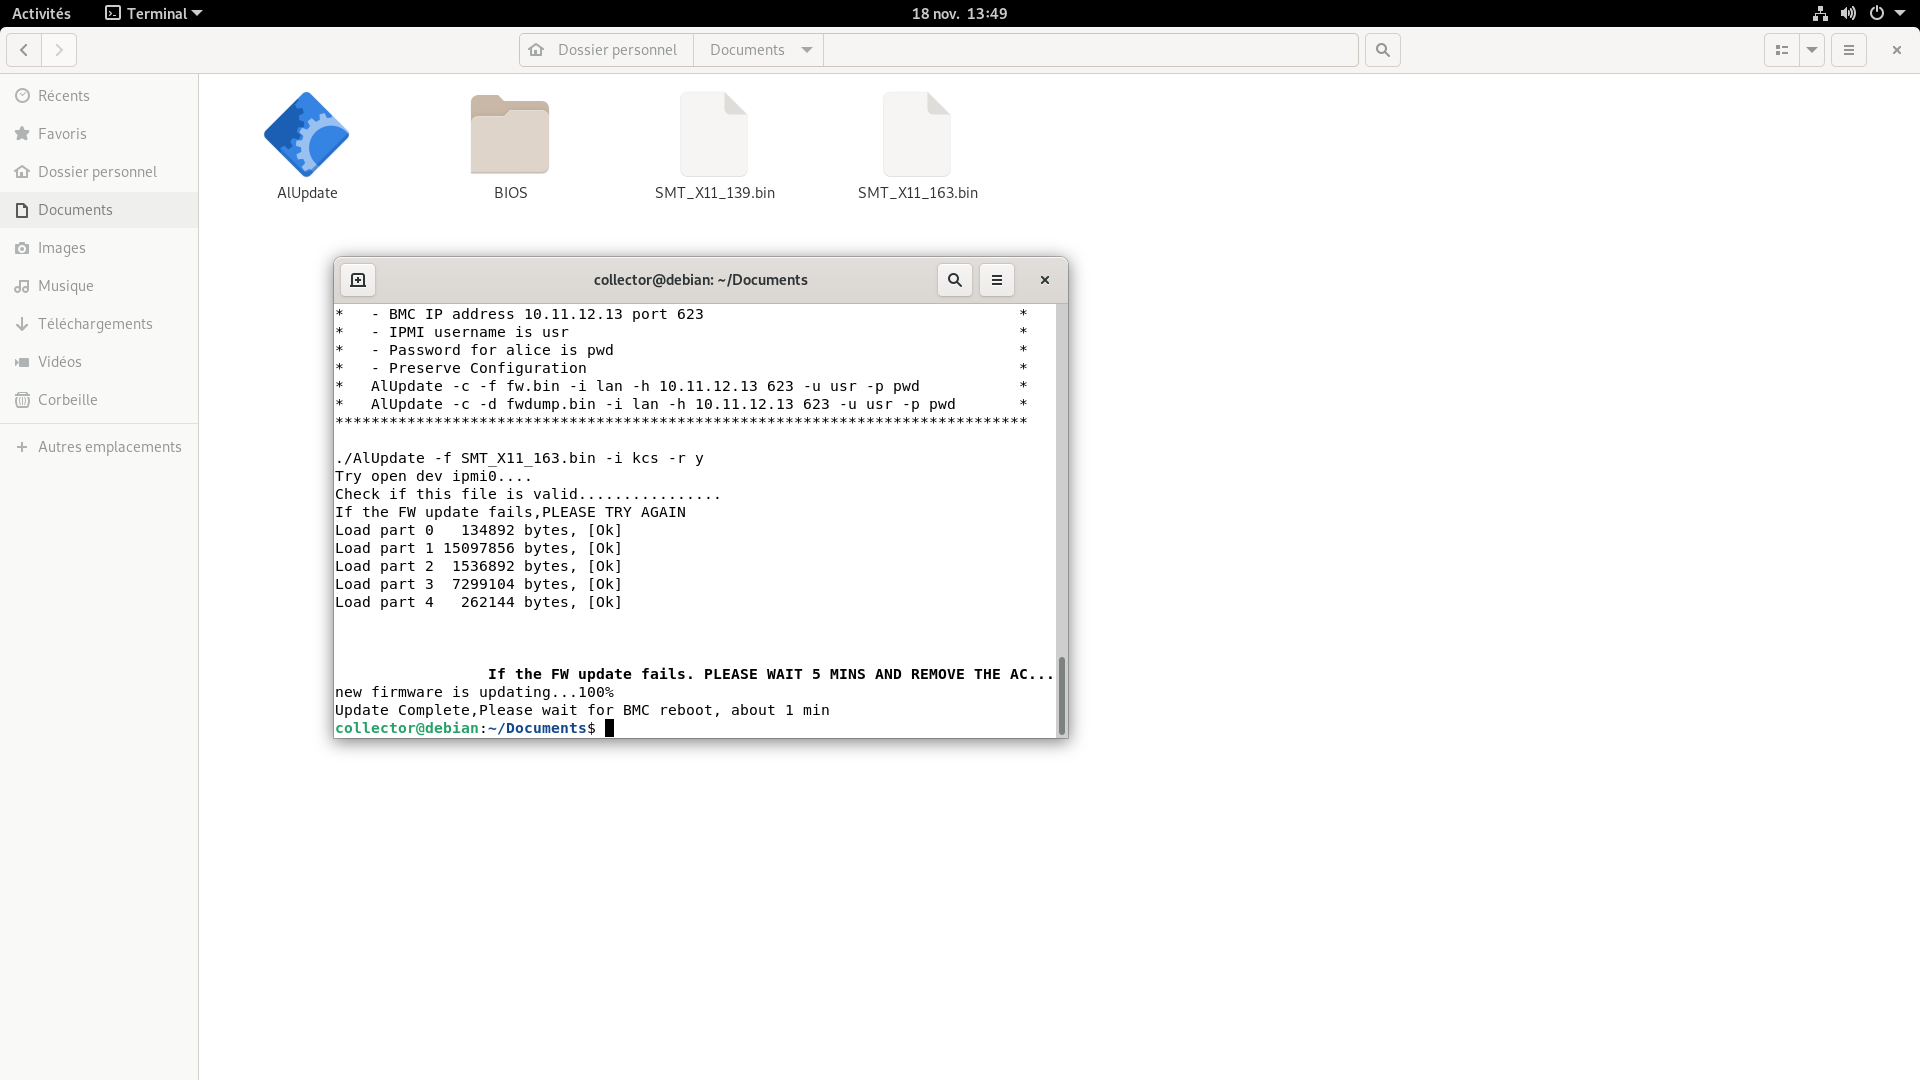Select Récents in sidebar
Viewport: 1920px width, 1080px height.
pos(99,96)
